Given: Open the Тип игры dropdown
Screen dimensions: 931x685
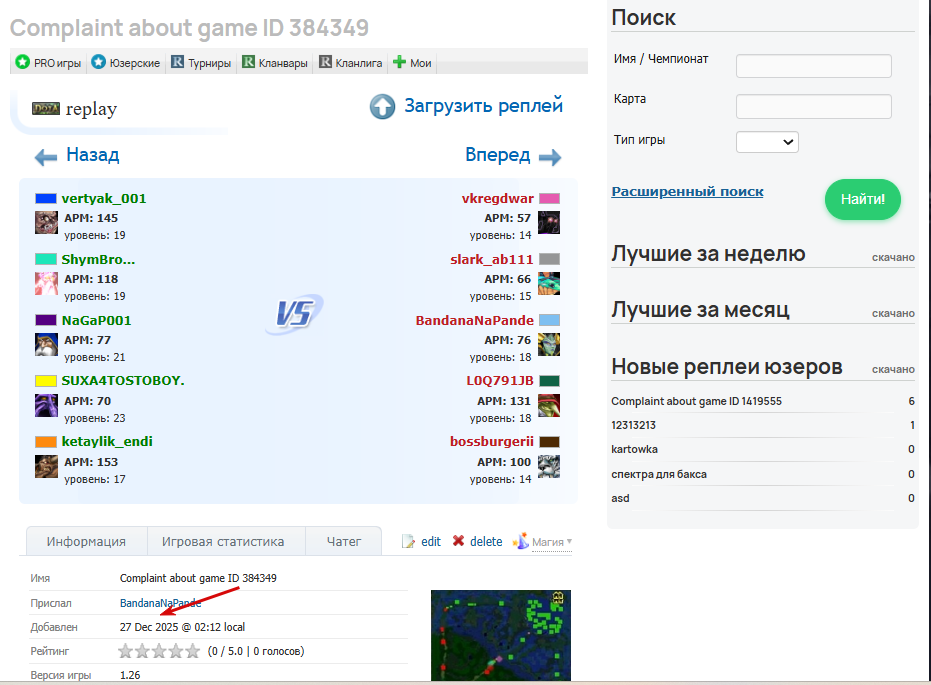Looking at the screenshot, I should point(767,142).
